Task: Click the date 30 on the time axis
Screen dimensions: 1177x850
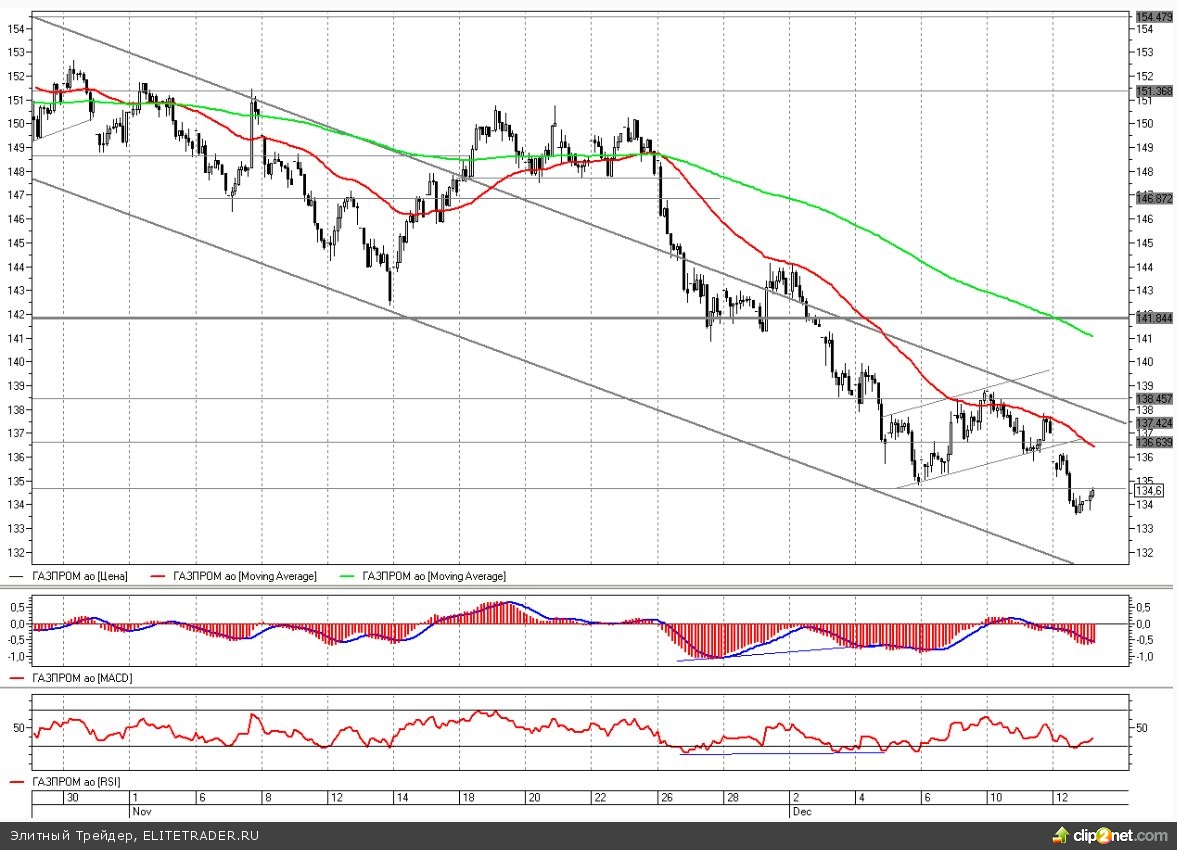Action: (x=71, y=798)
